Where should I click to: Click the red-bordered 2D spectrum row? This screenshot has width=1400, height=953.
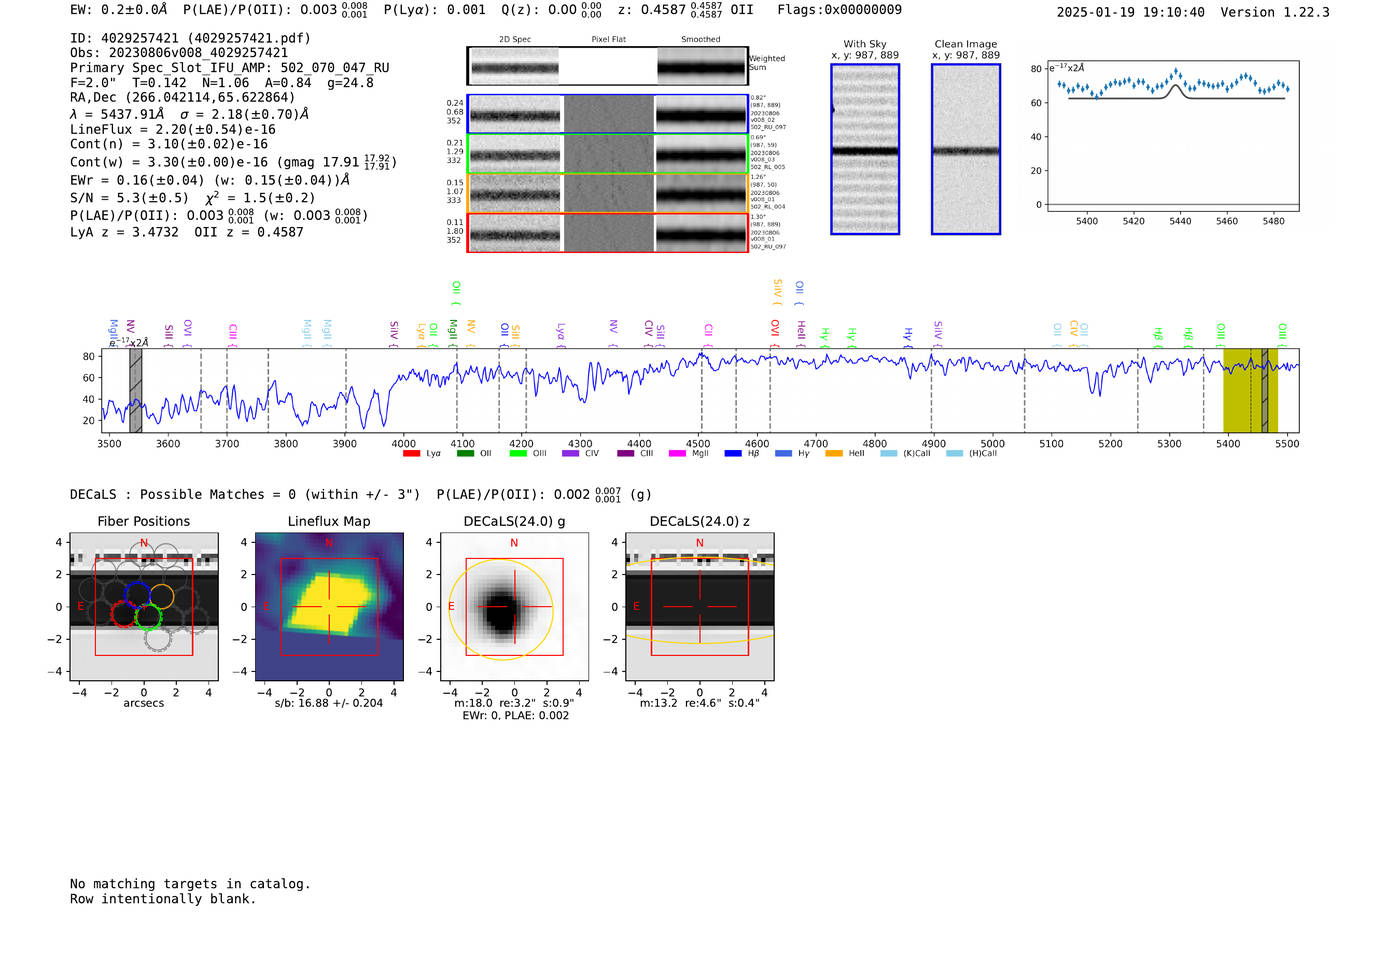608,232
